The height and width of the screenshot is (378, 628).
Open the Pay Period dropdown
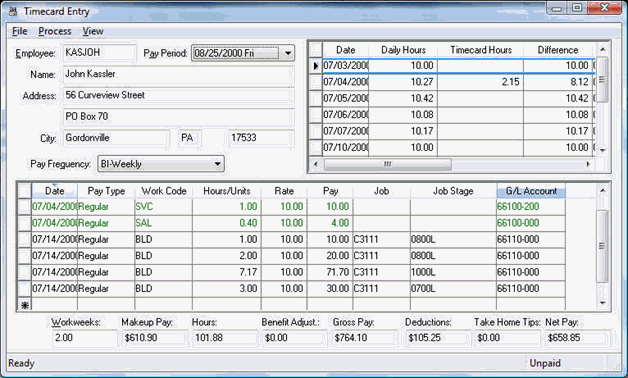(288, 53)
